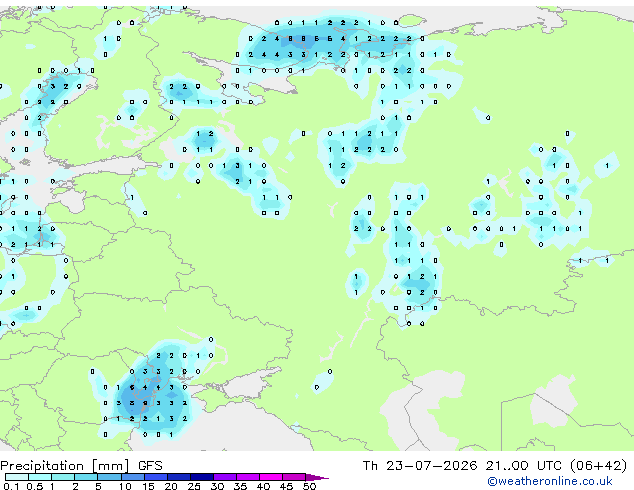Click the "GFS" model label
This screenshot has width=634, height=490.
pos(150,466)
